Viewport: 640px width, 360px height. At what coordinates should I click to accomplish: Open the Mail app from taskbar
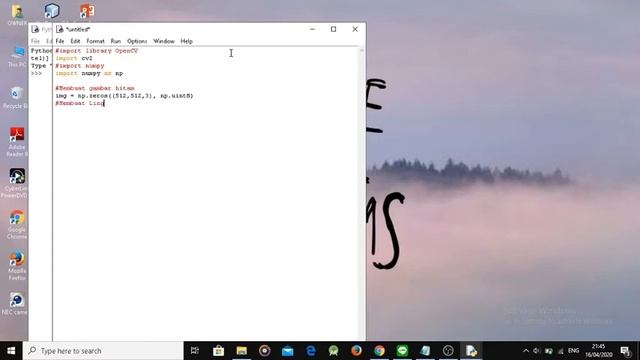tap(288, 351)
